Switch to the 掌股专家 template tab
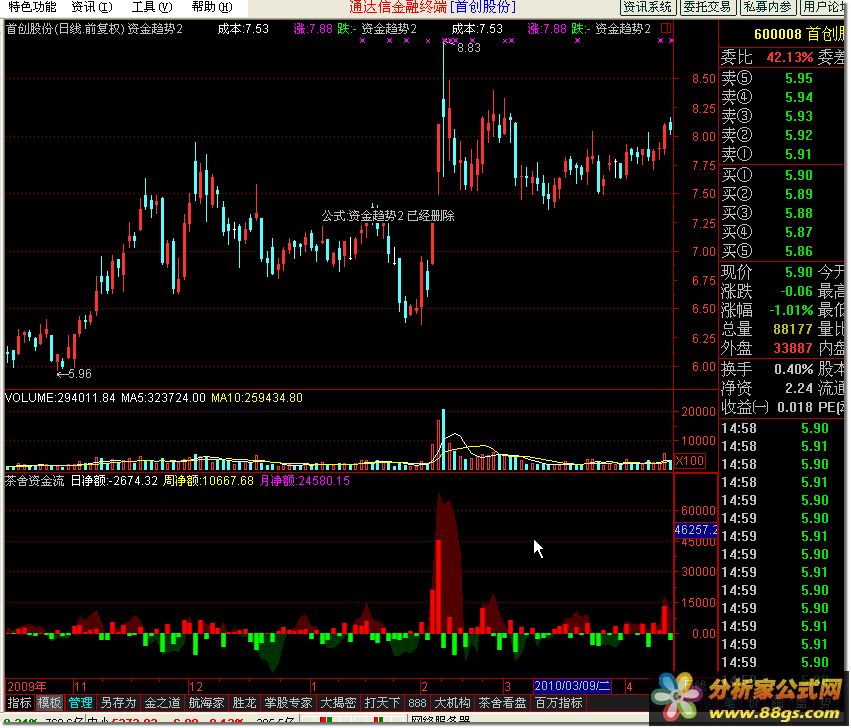851x728 pixels. [x=288, y=702]
